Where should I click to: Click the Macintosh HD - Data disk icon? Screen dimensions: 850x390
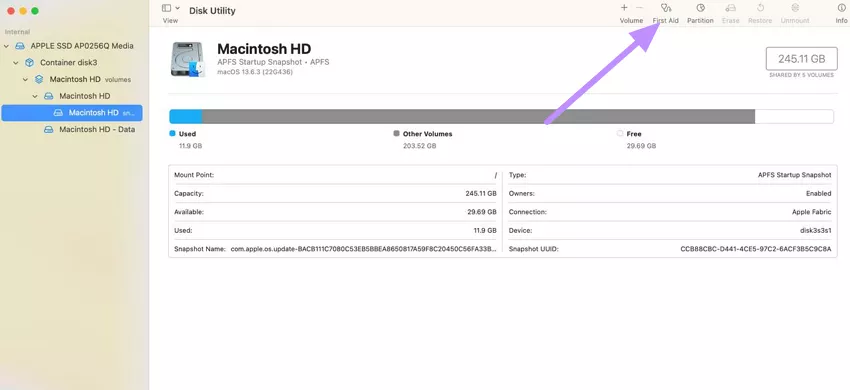pyautogui.click(x=49, y=130)
